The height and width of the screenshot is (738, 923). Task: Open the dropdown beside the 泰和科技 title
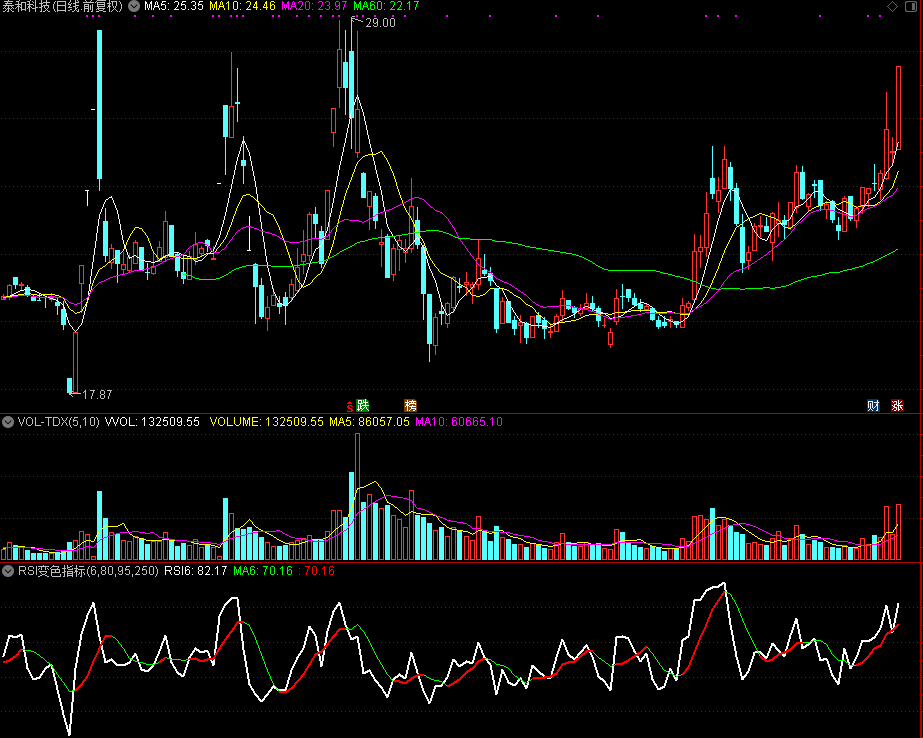coord(134,6)
